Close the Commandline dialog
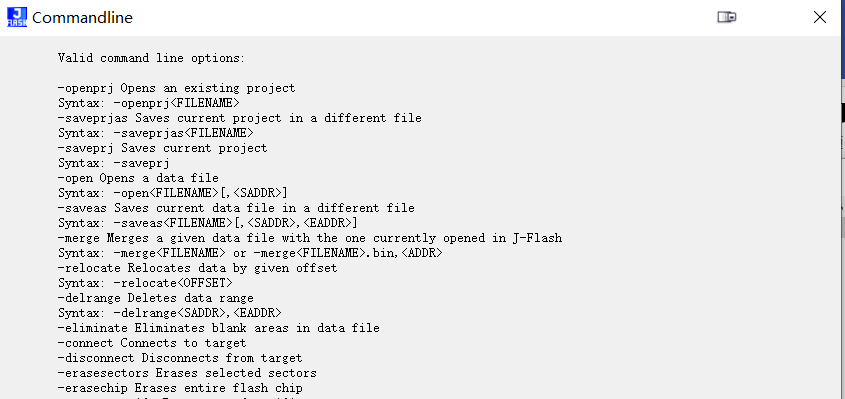The height and width of the screenshot is (399, 845). (x=820, y=17)
